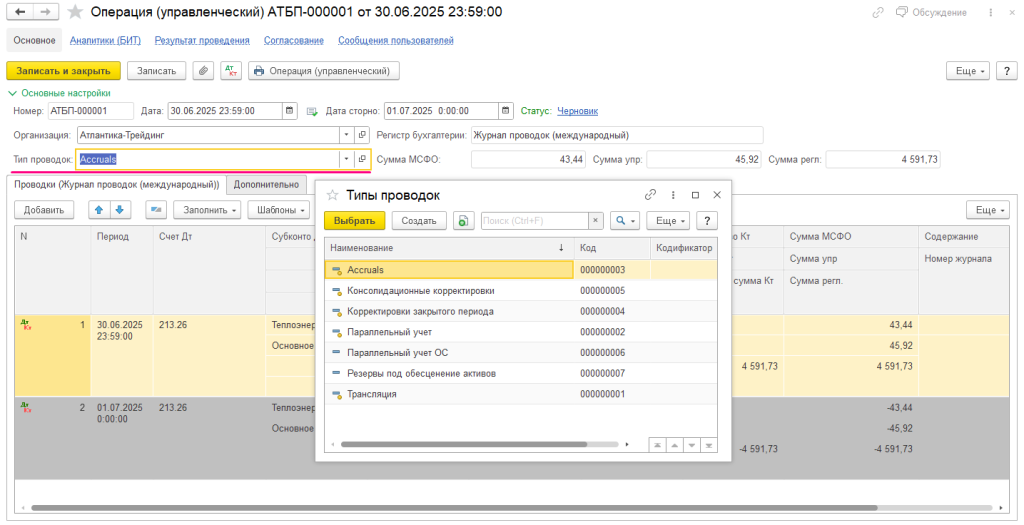Open Обсуждение discussion panel
The image size is (1024, 525).
(x=932, y=12)
